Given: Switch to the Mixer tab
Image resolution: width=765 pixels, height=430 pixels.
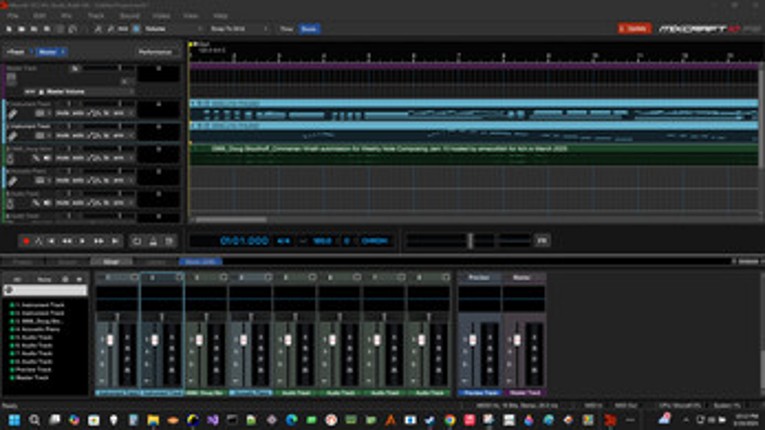Looking at the screenshot, I should (111, 262).
